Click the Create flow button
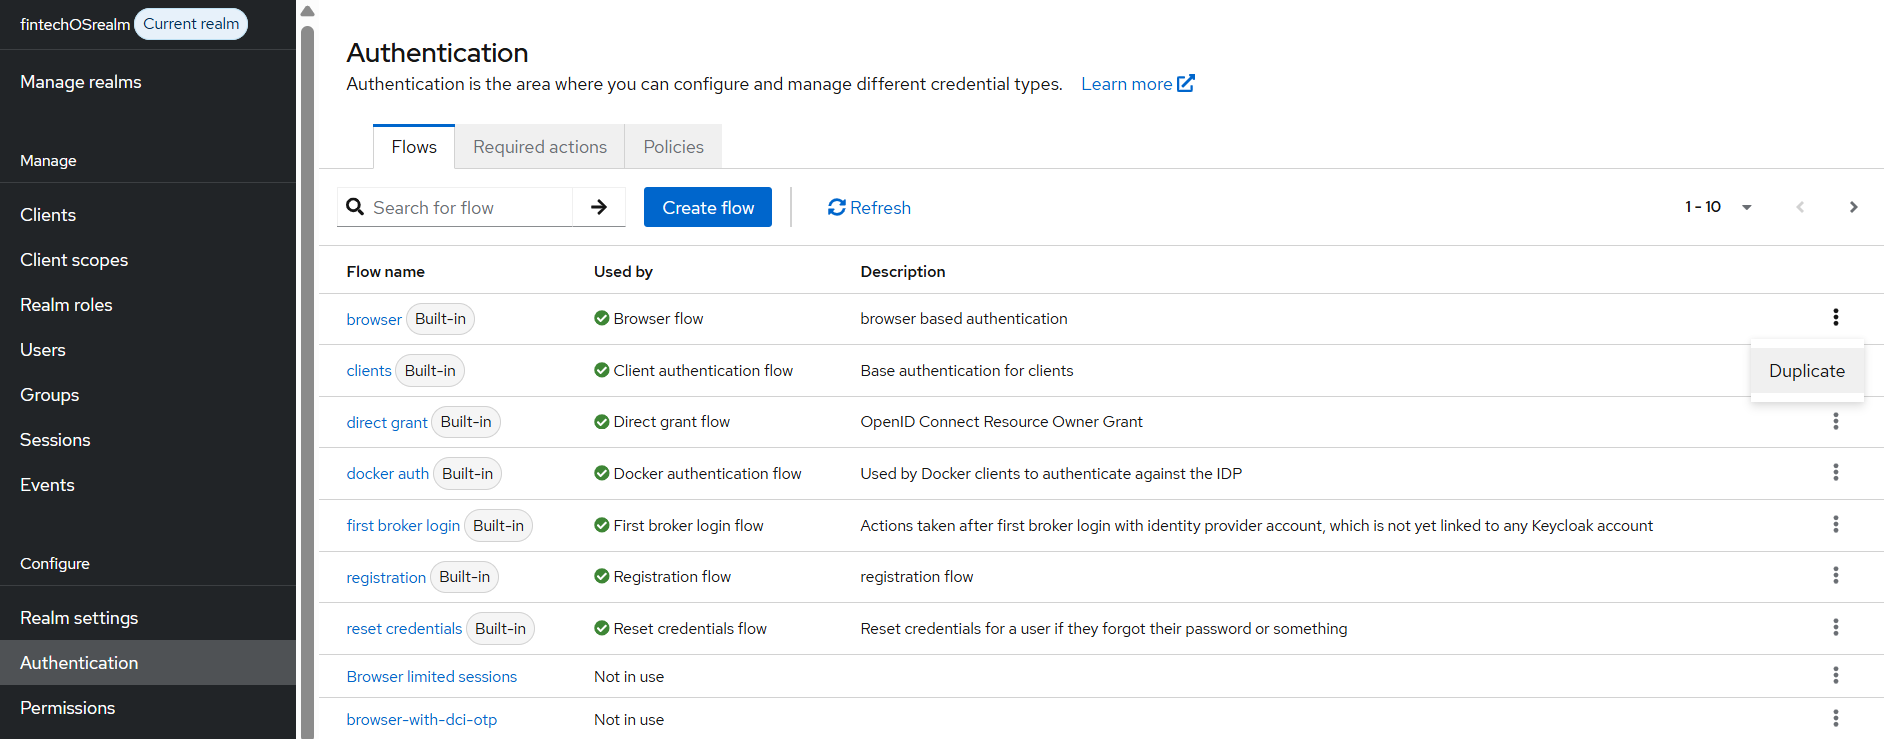Viewport: 1884px width, 739px height. [x=707, y=207]
